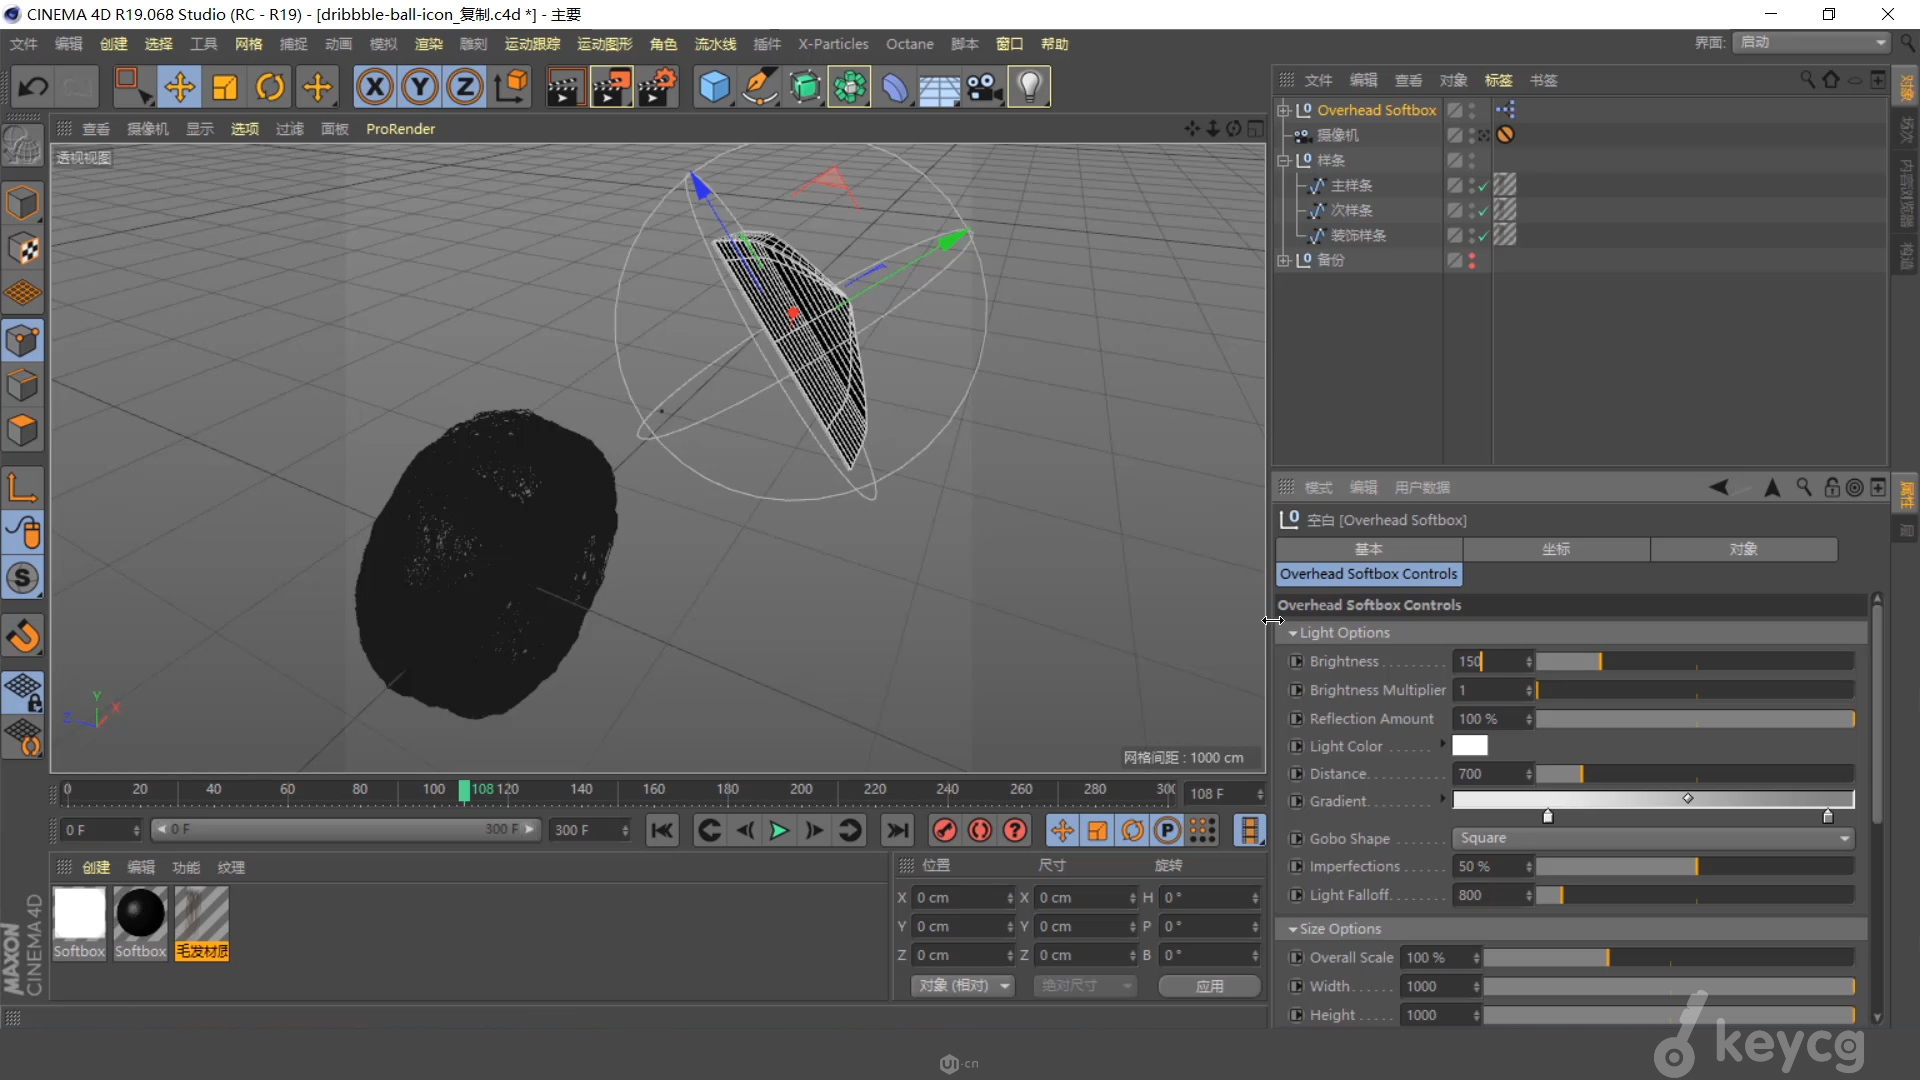The width and height of the screenshot is (1920, 1080).
Task: Render the current view icon
Action: tap(565, 87)
